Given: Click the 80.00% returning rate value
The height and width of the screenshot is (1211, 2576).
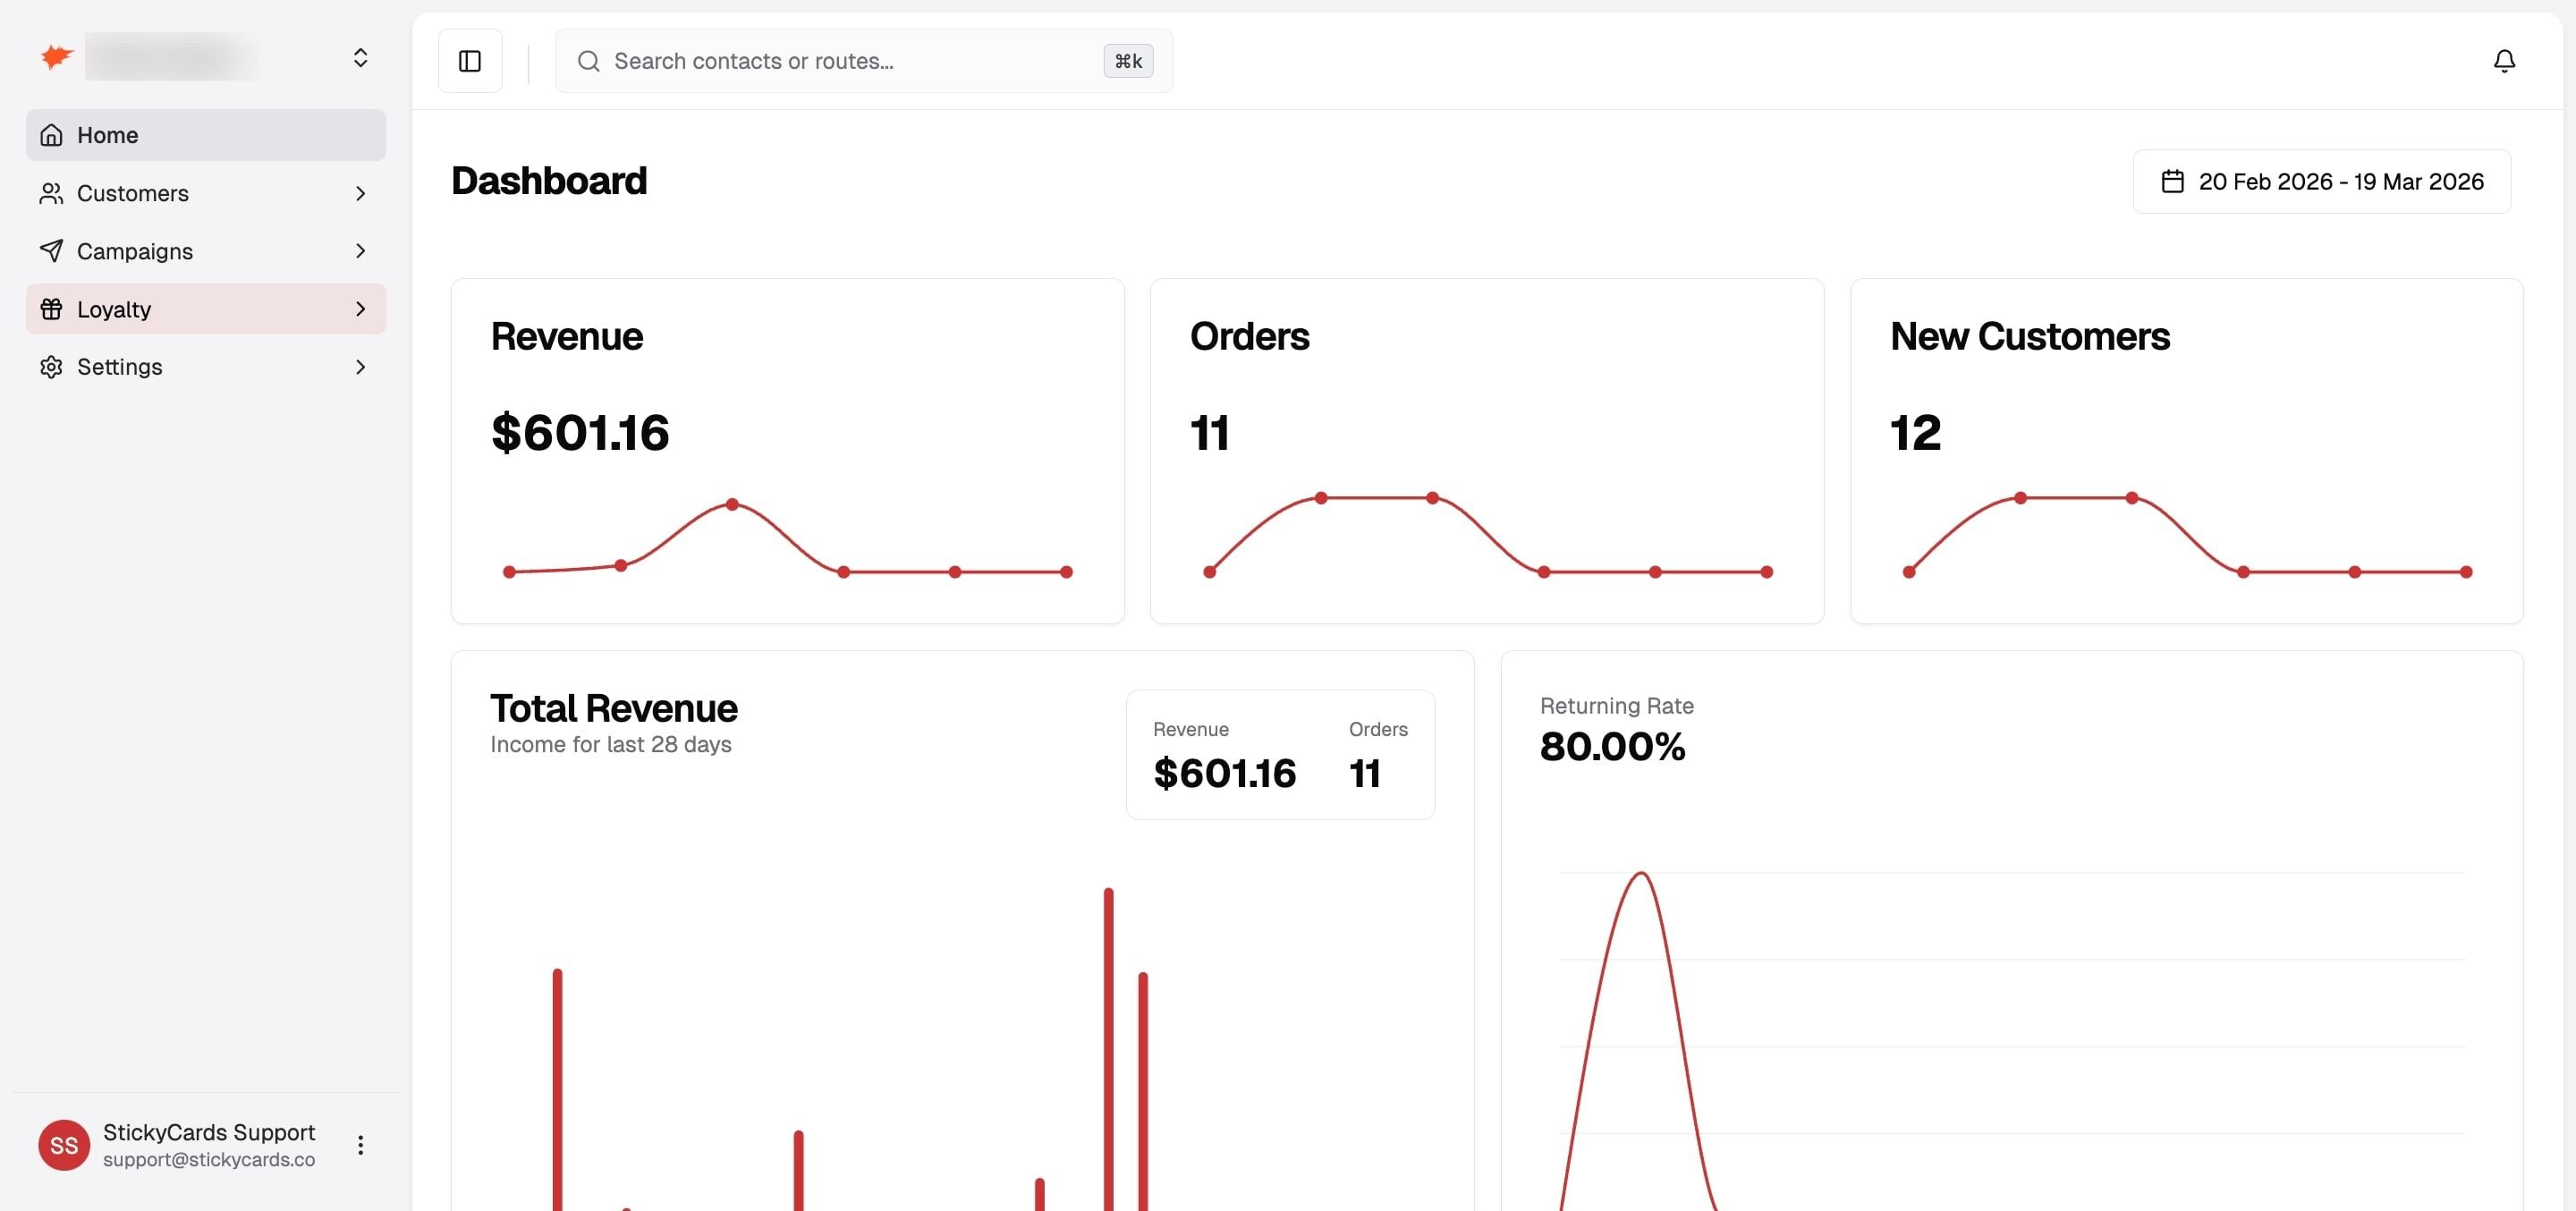Looking at the screenshot, I should [x=1612, y=746].
